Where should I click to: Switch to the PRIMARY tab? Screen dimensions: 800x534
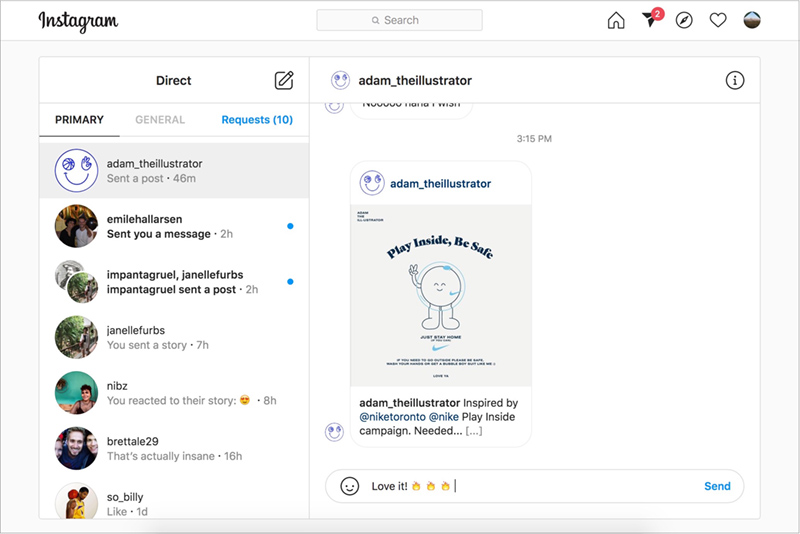(79, 120)
